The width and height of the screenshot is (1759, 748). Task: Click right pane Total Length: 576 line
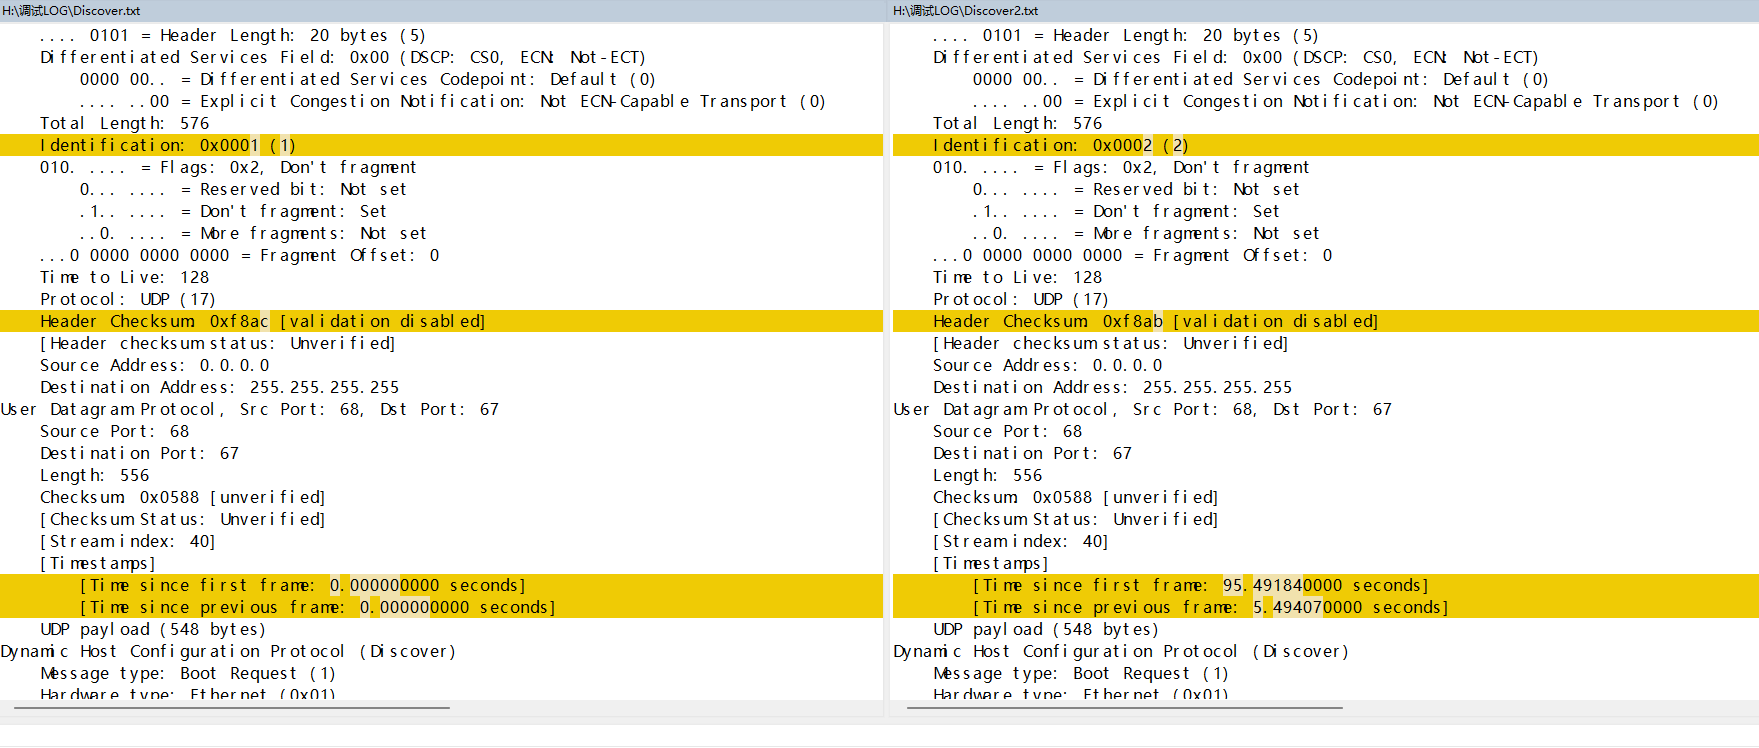coord(1018,123)
